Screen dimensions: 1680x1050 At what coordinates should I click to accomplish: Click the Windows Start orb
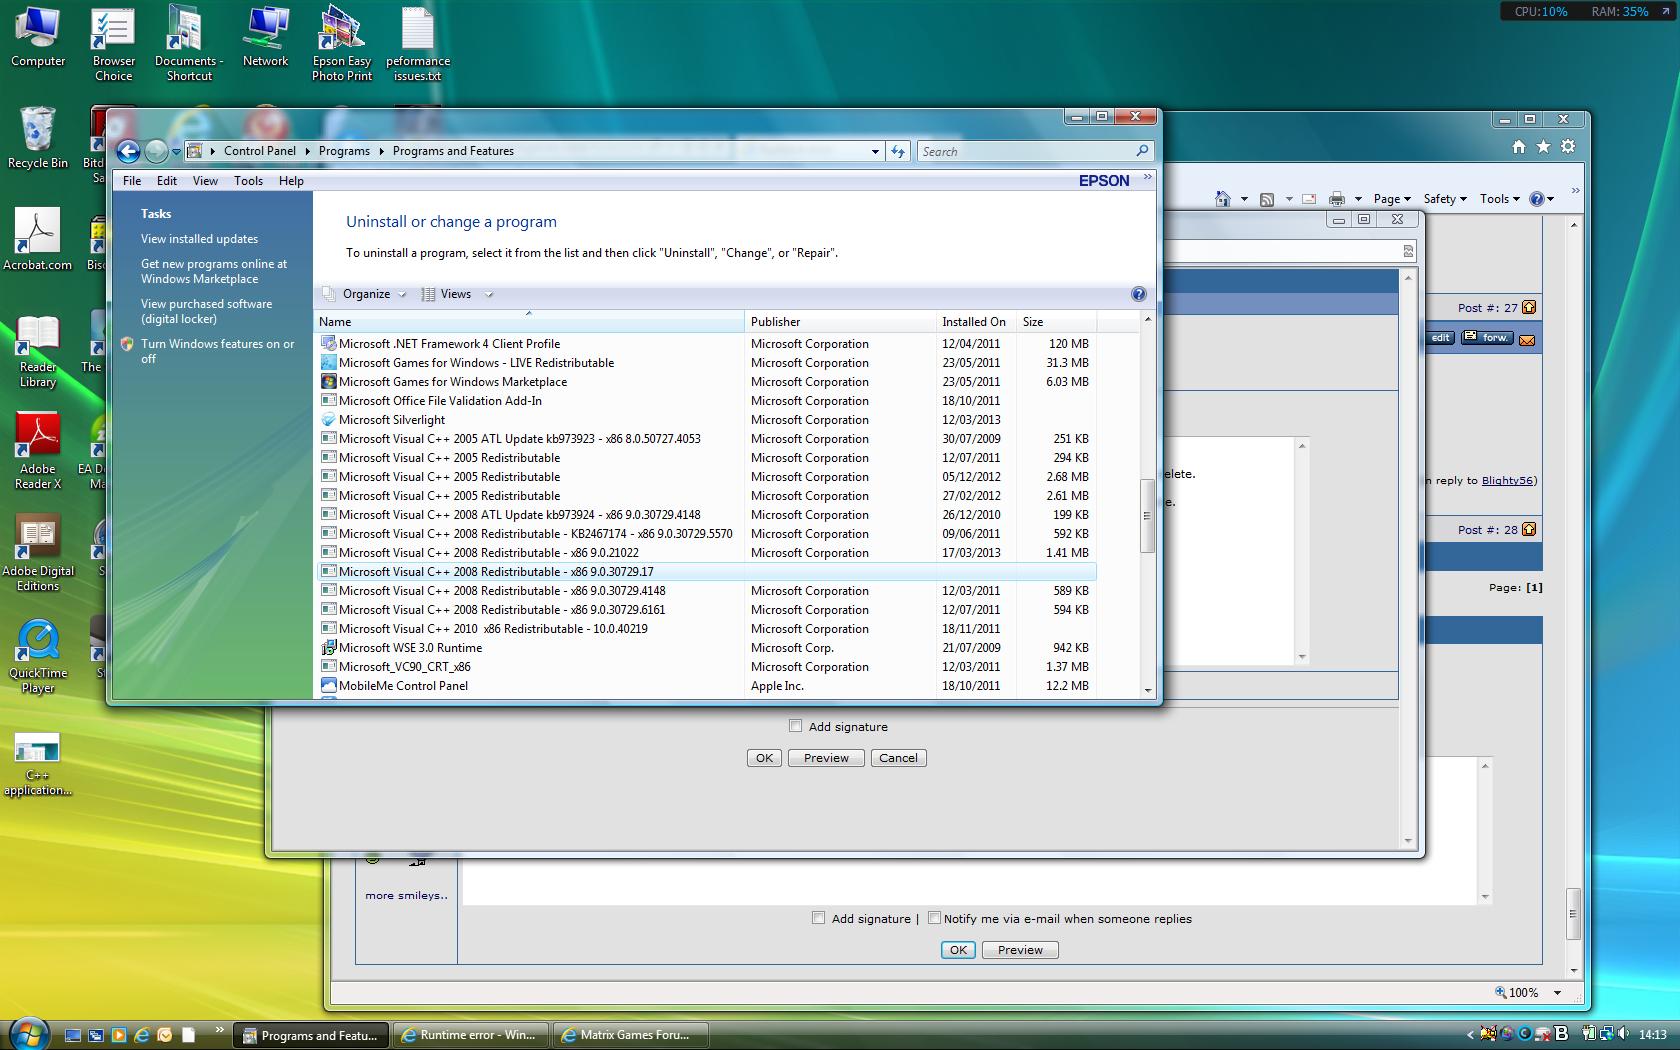click(27, 1033)
